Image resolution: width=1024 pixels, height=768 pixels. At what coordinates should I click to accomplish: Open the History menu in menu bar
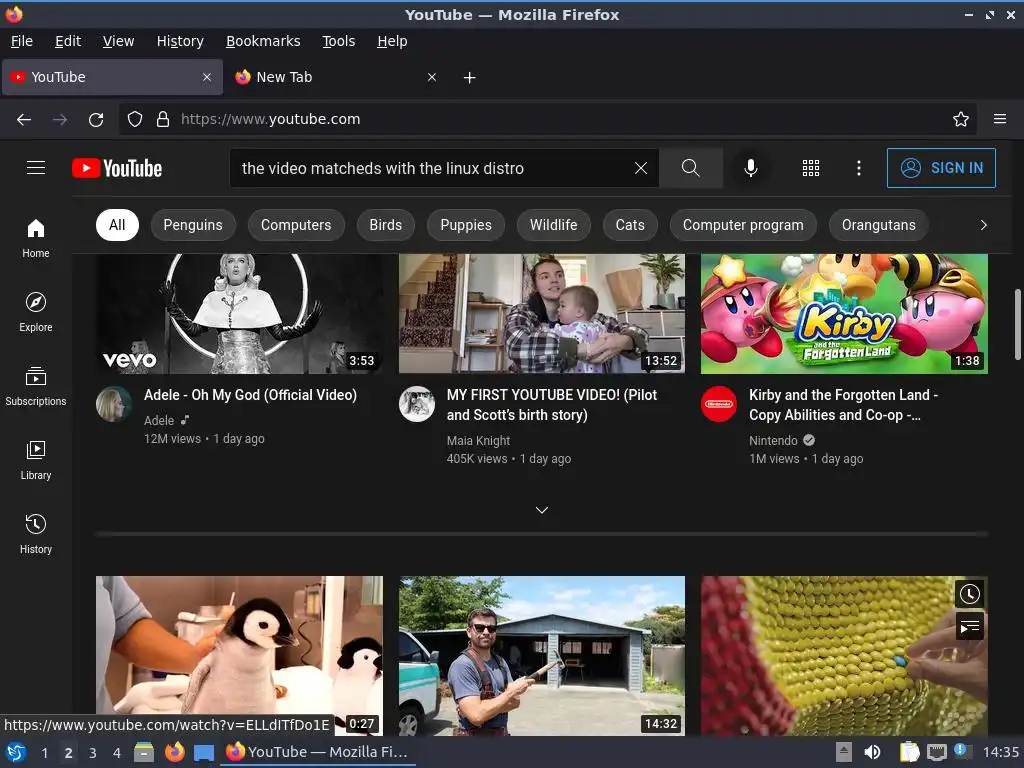[180, 41]
